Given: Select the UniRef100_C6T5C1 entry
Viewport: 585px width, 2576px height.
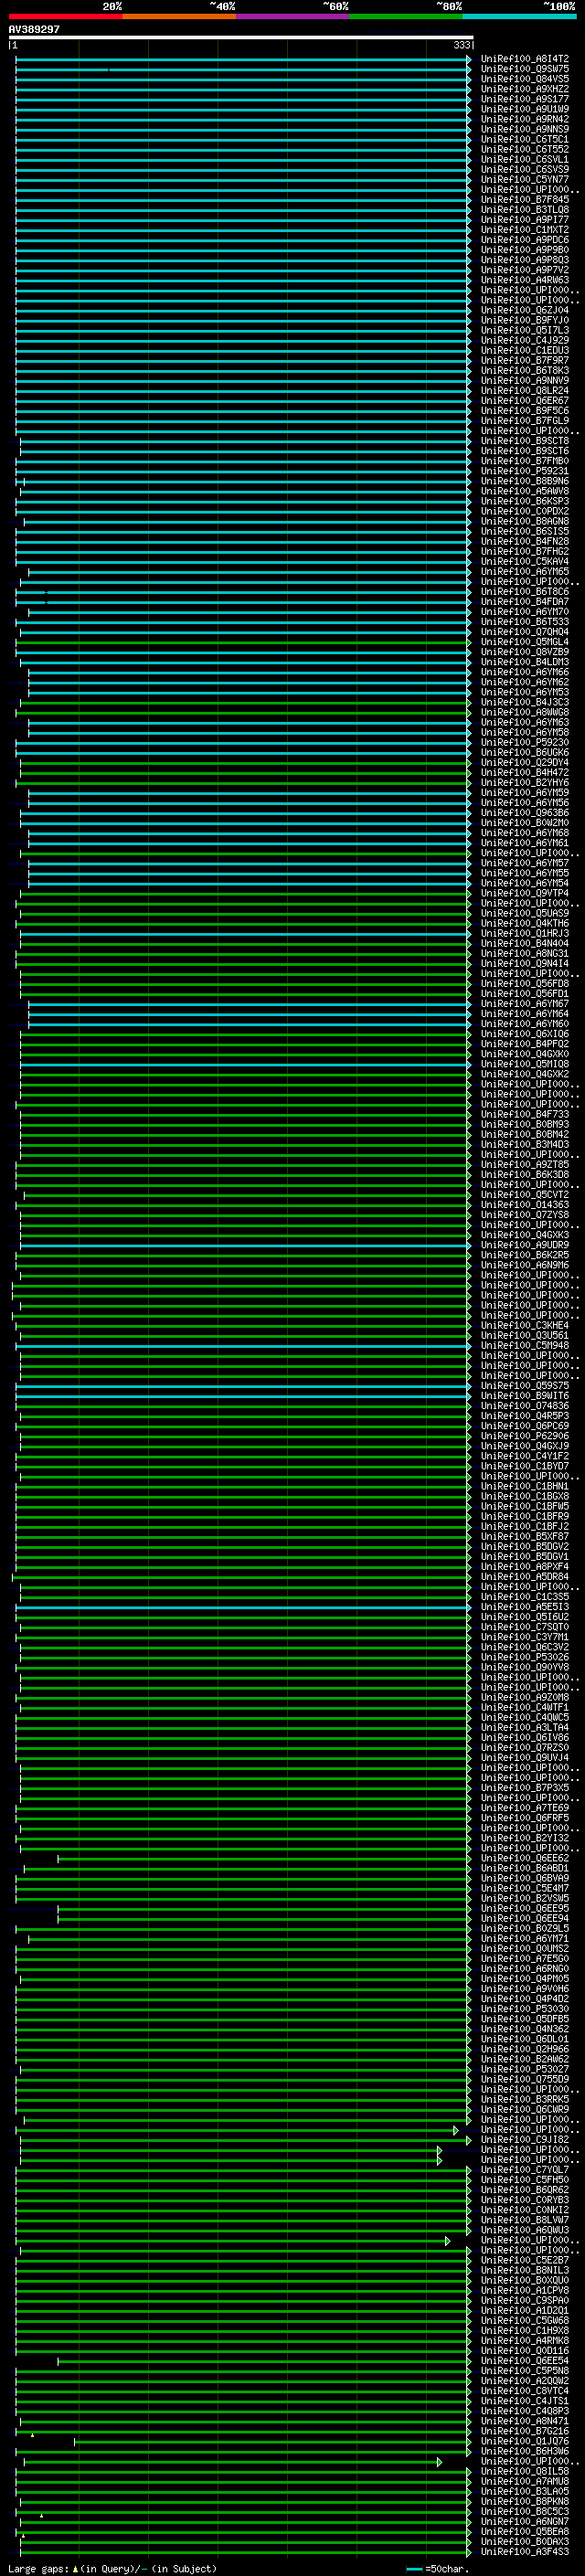Looking at the screenshot, I should 525,139.
